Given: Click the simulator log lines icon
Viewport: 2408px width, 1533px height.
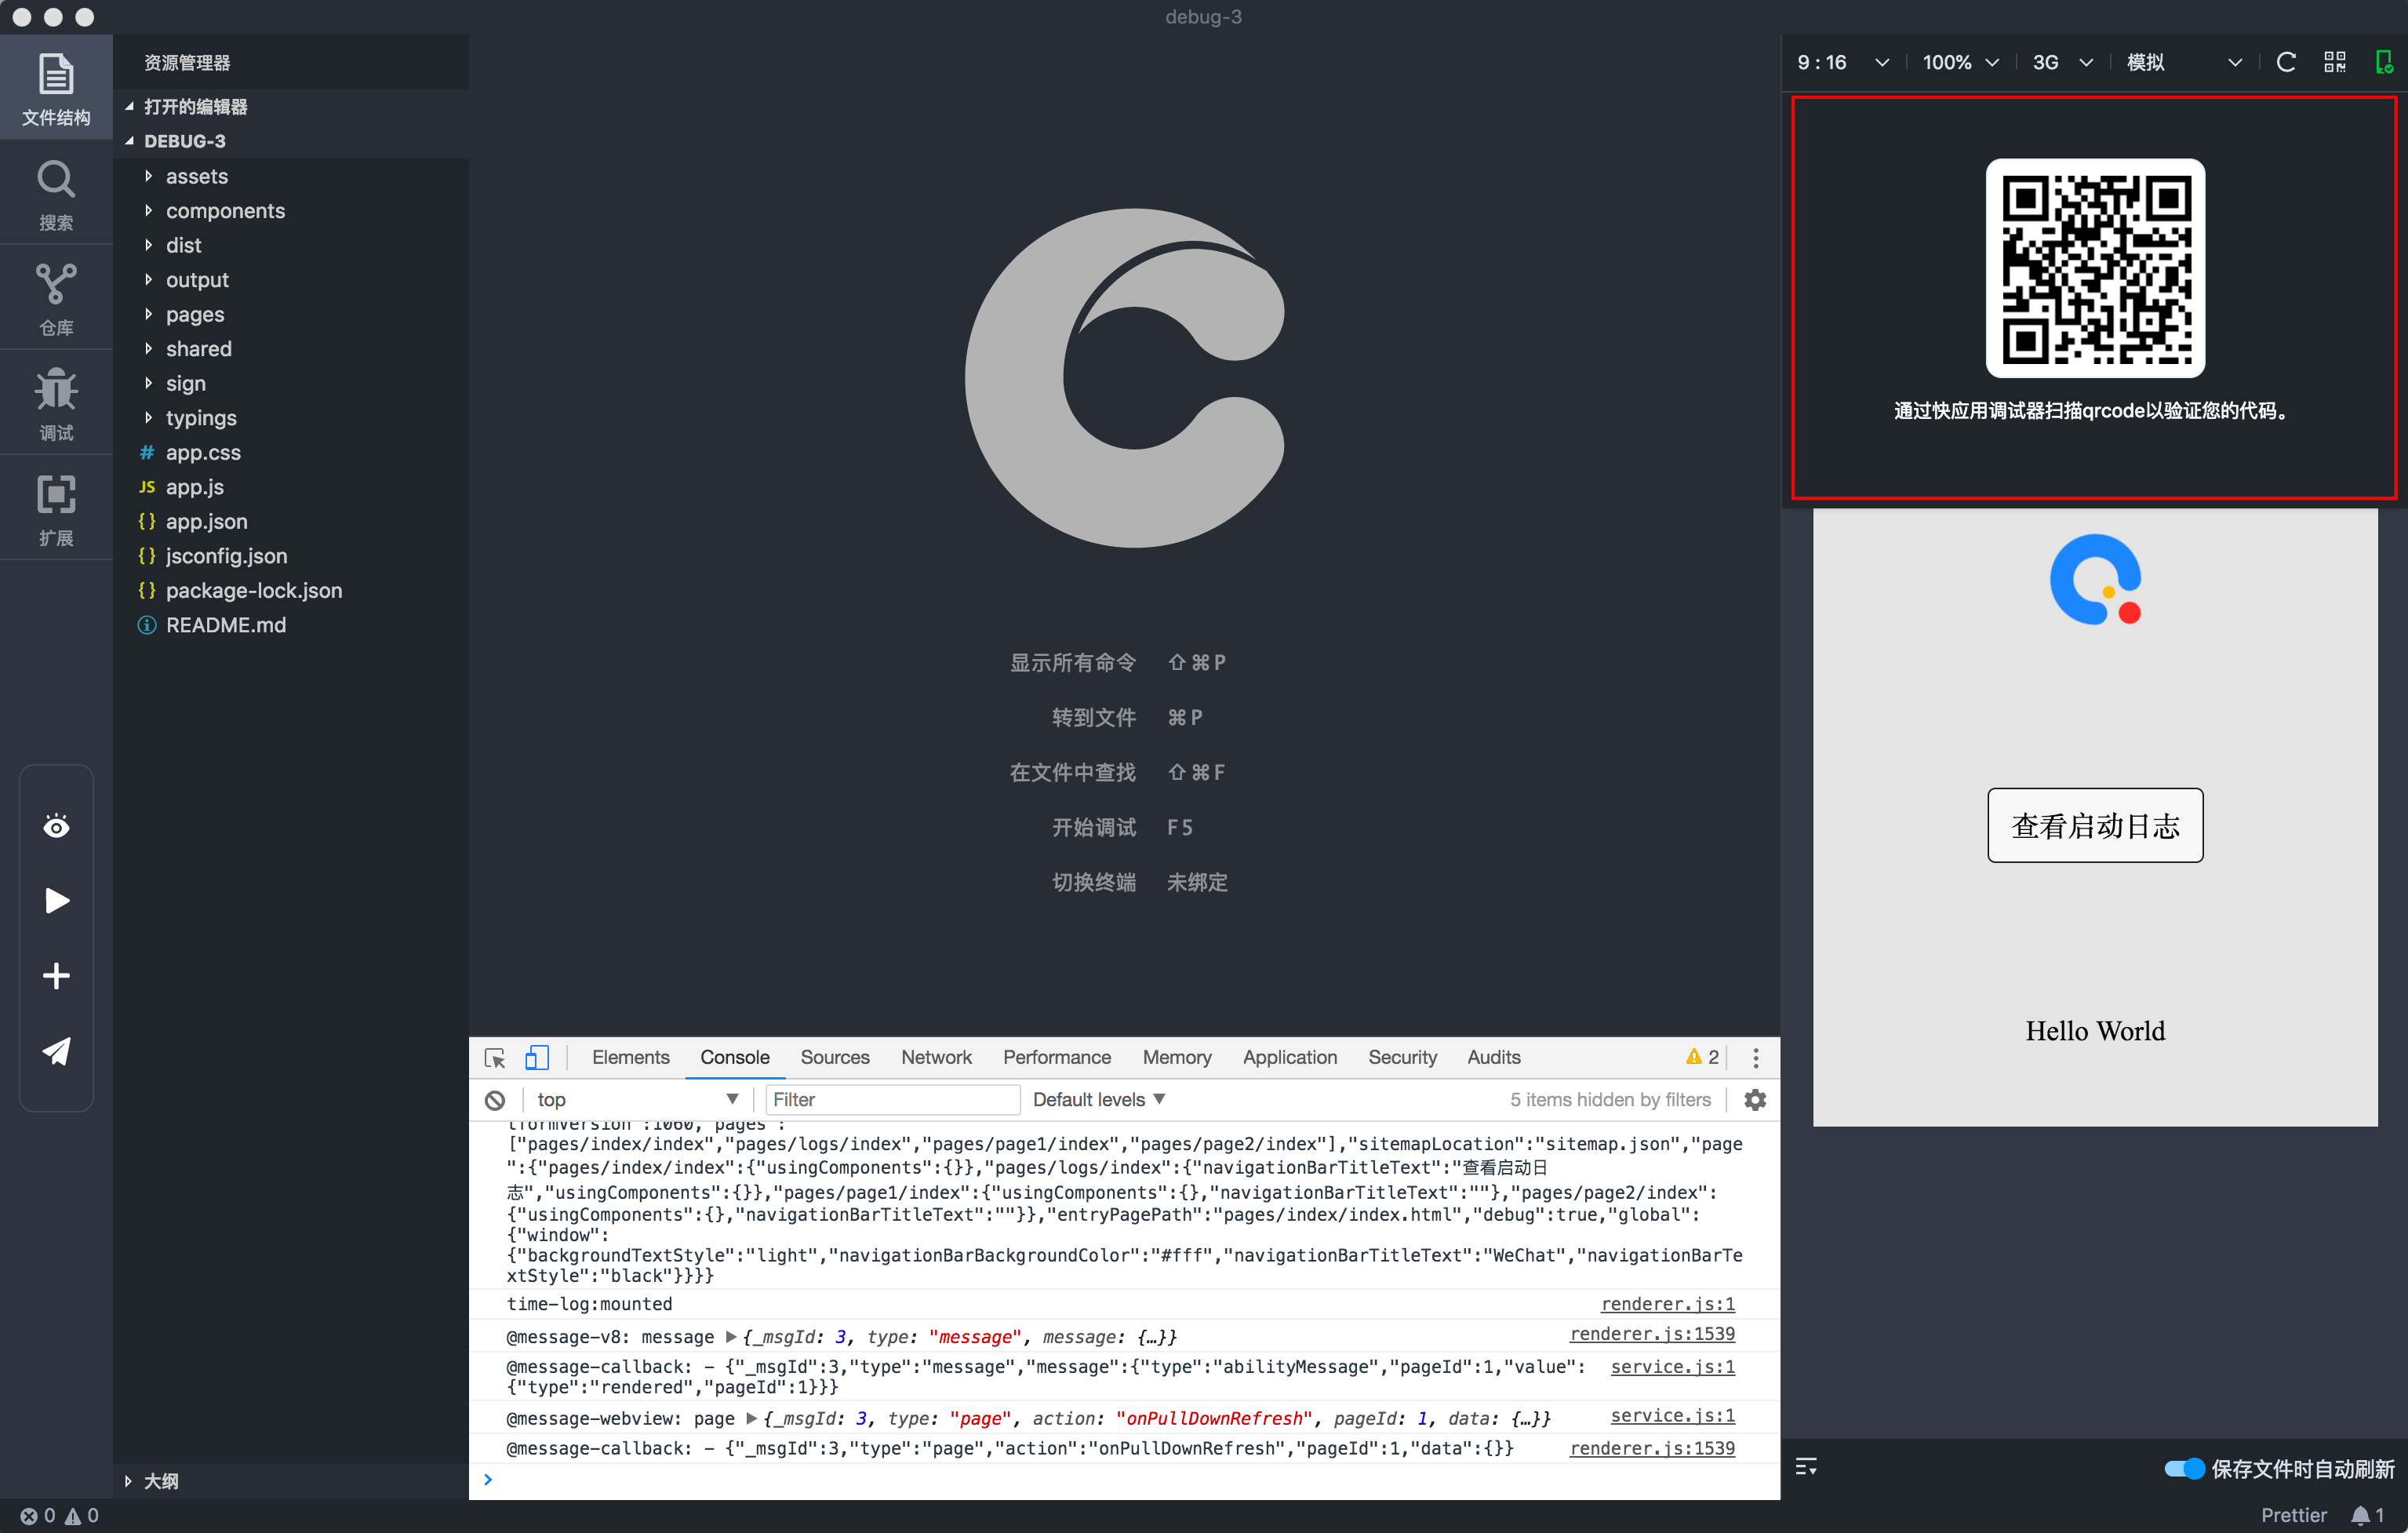Looking at the screenshot, I should click(x=1806, y=1467).
